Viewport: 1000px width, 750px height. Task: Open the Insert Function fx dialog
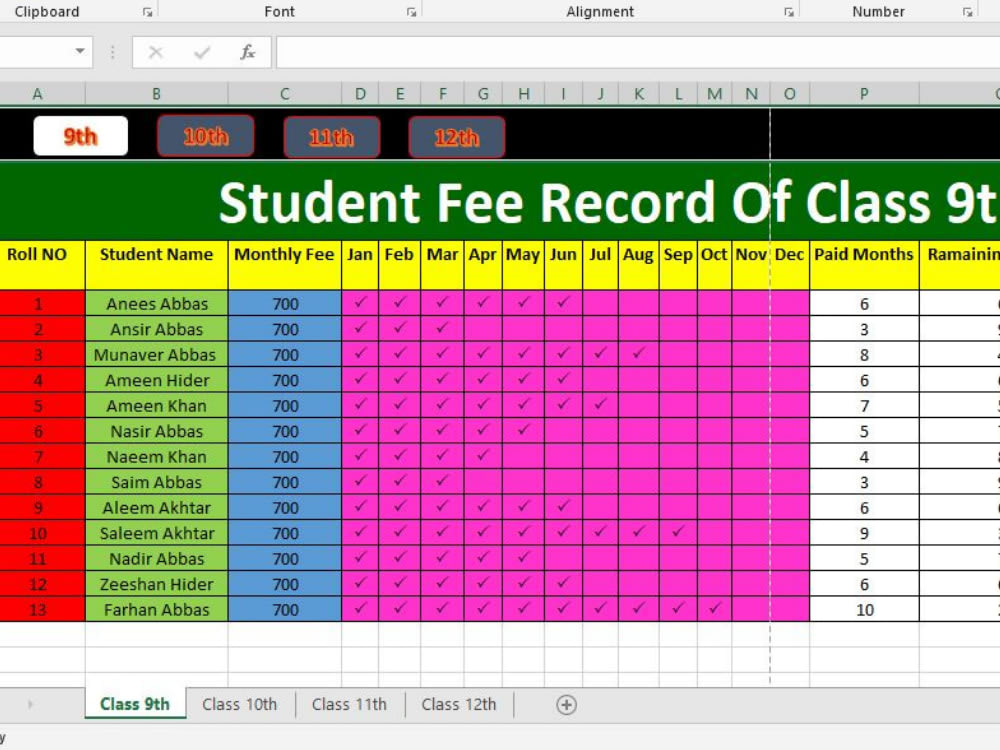click(248, 52)
